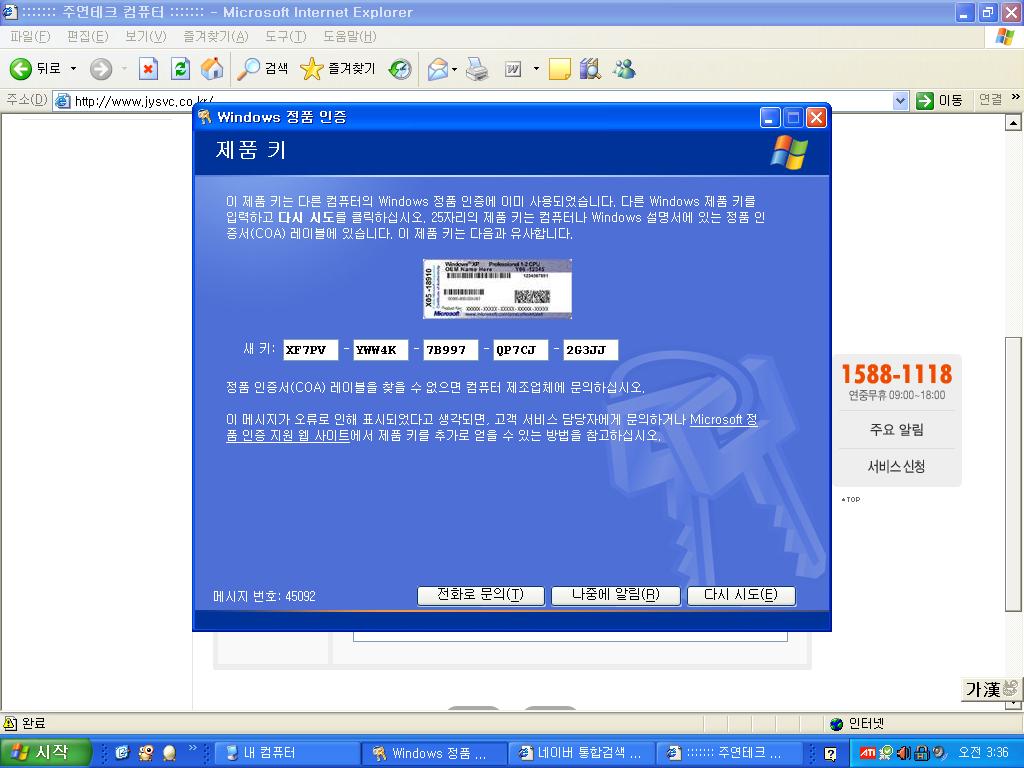Close the Windows 정품 인증 dialog
Viewport: 1024px width, 768px height.
pos(816,118)
